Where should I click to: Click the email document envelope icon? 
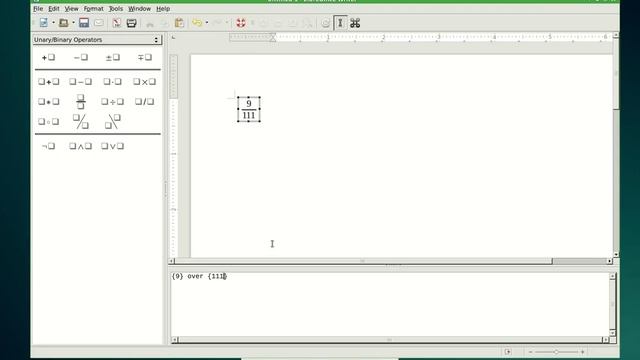click(99, 23)
